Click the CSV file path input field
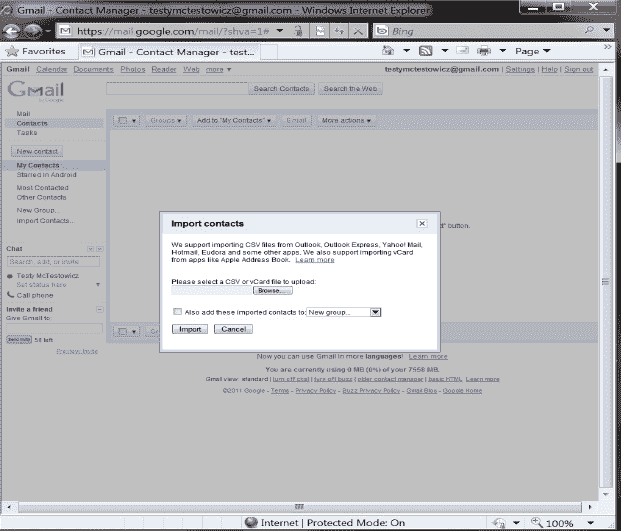Viewport: 621px width, 531px height. (x=212, y=291)
